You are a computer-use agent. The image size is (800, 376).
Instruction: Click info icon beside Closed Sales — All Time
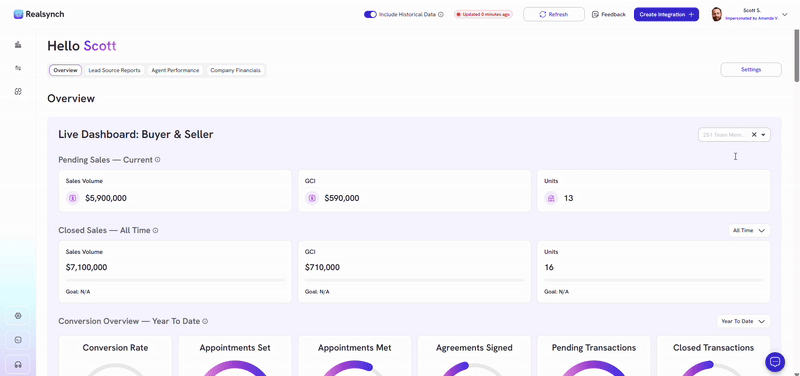[155, 230]
